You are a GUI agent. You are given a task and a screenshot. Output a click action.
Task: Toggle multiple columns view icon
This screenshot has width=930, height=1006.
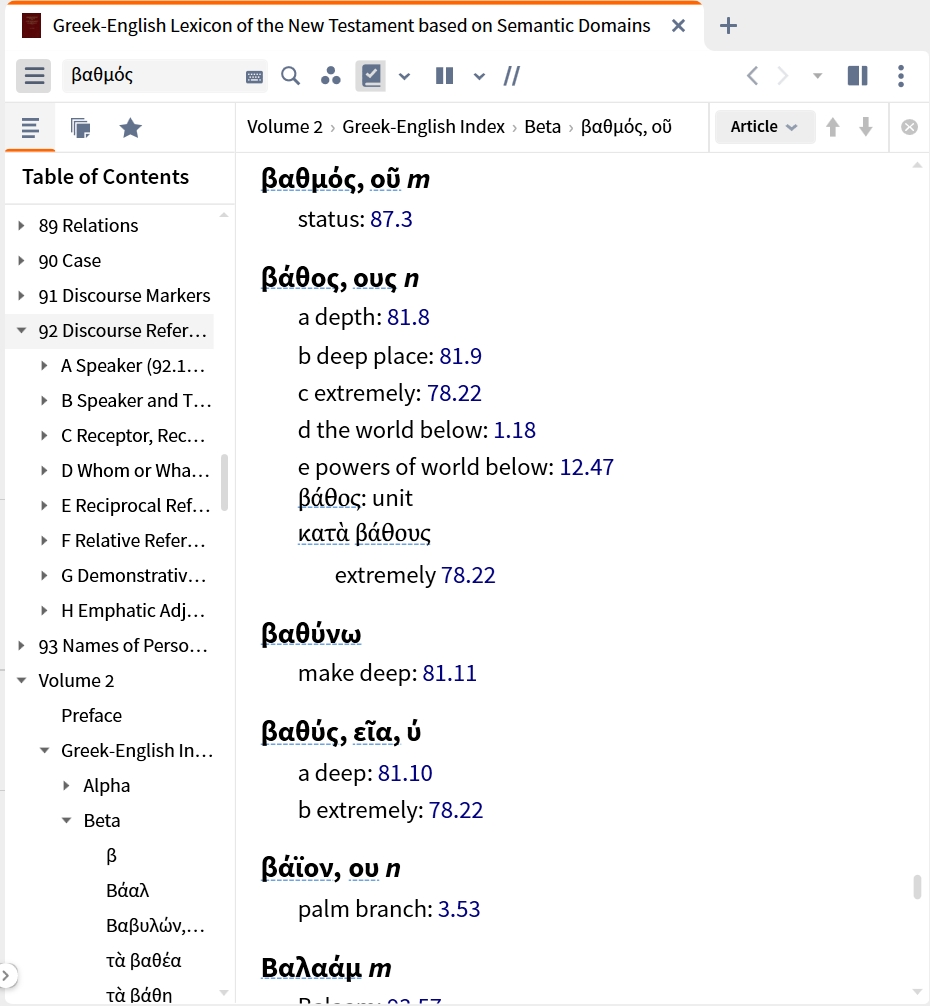coord(444,76)
